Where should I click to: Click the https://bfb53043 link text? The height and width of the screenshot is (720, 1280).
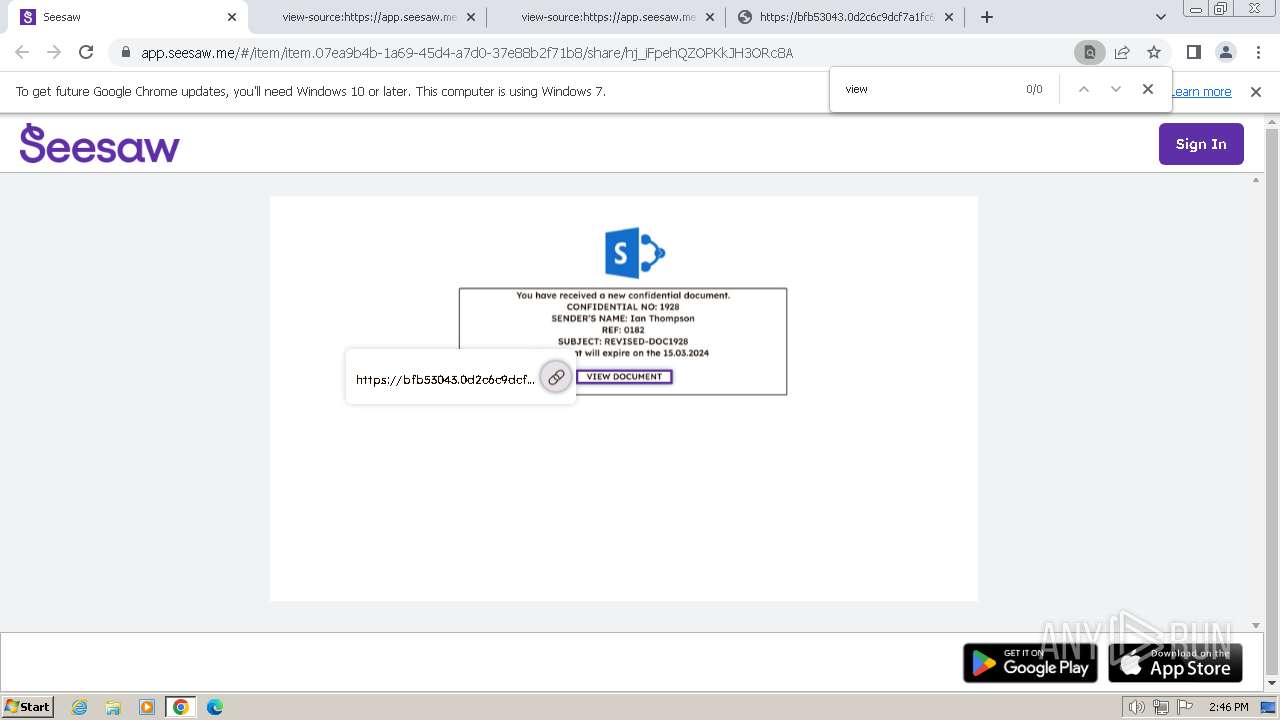pyautogui.click(x=445, y=380)
